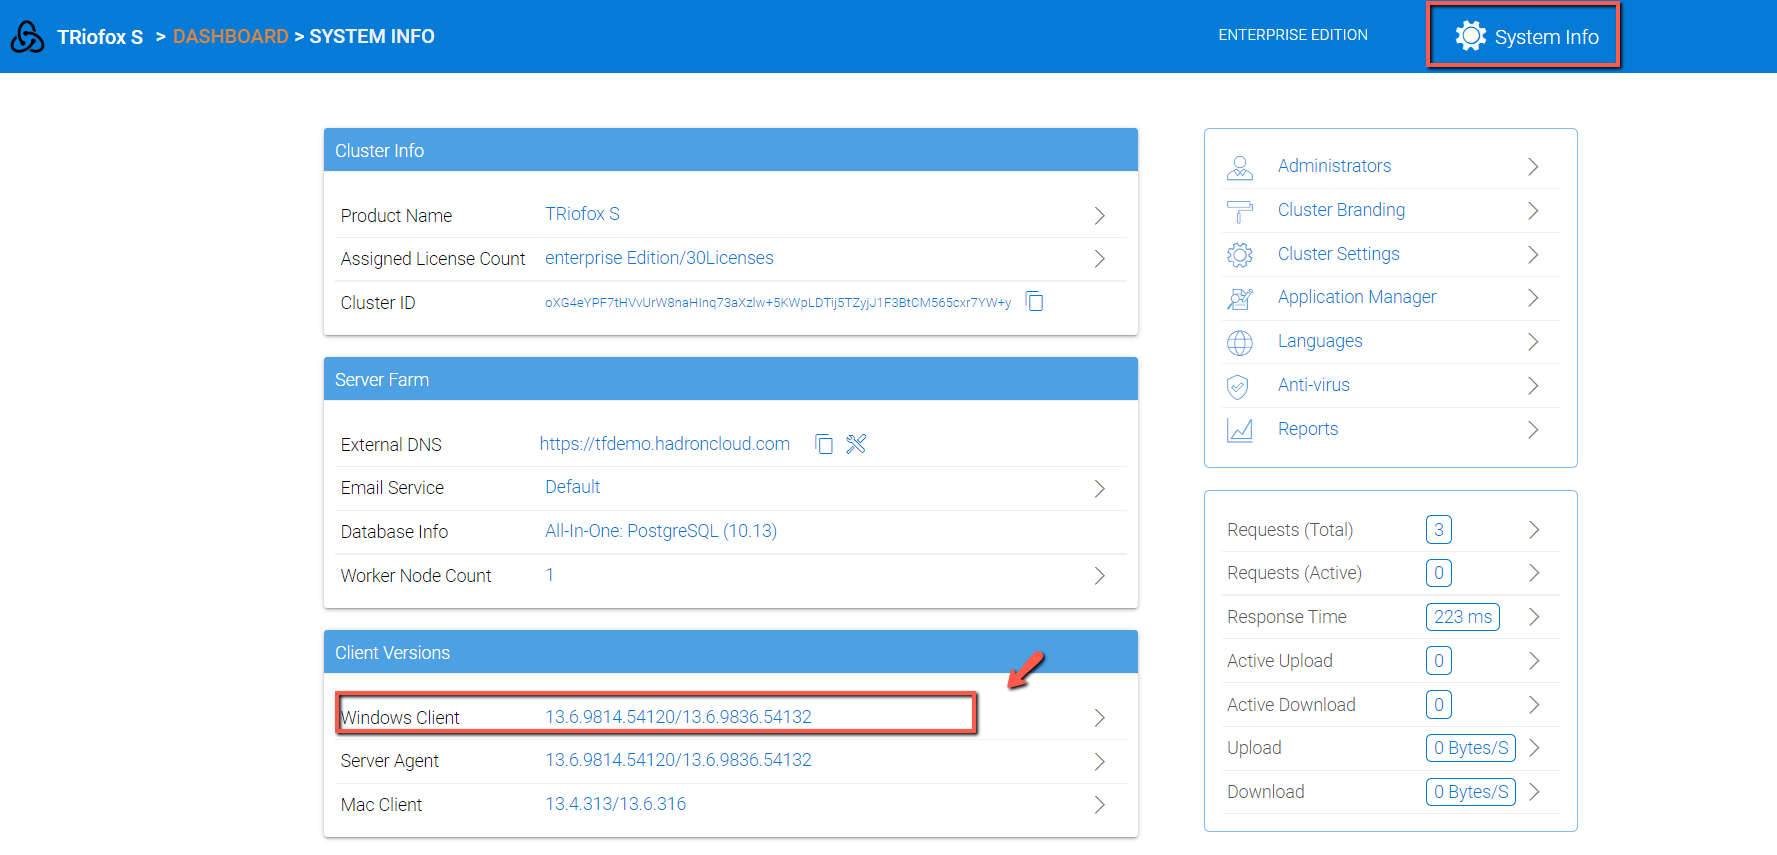Open Cluster Branding settings
The height and width of the screenshot is (855, 1777).
pyautogui.click(x=1341, y=210)
